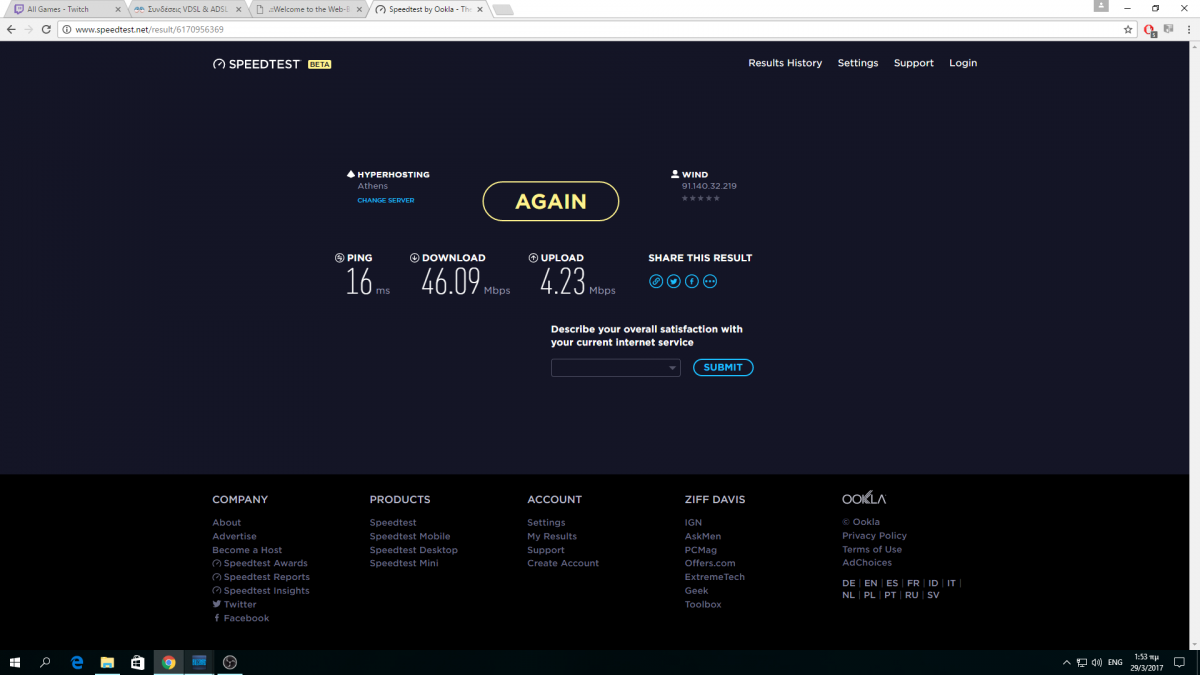Submit the satisfaction survey

(723, 368)
